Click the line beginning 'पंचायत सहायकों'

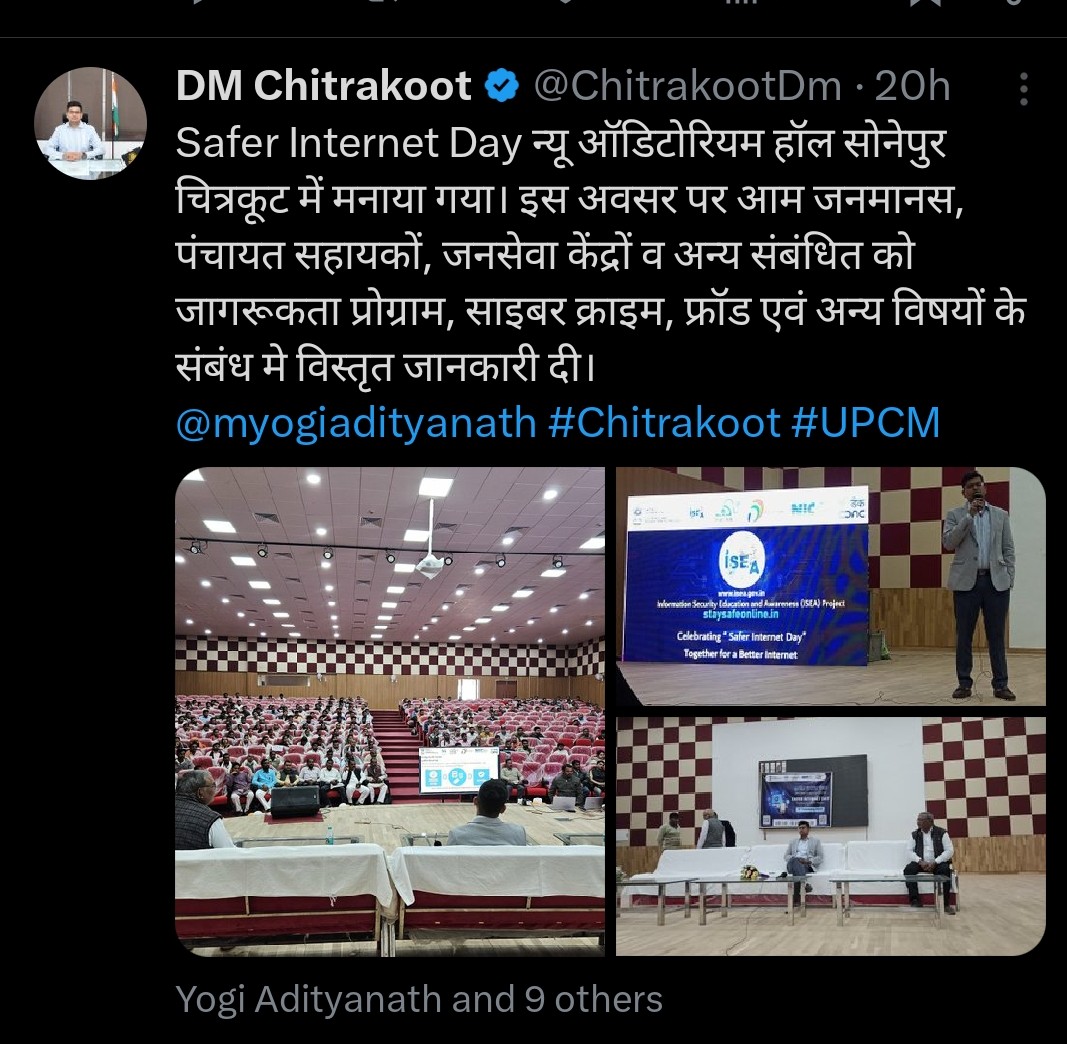(544, 256)
